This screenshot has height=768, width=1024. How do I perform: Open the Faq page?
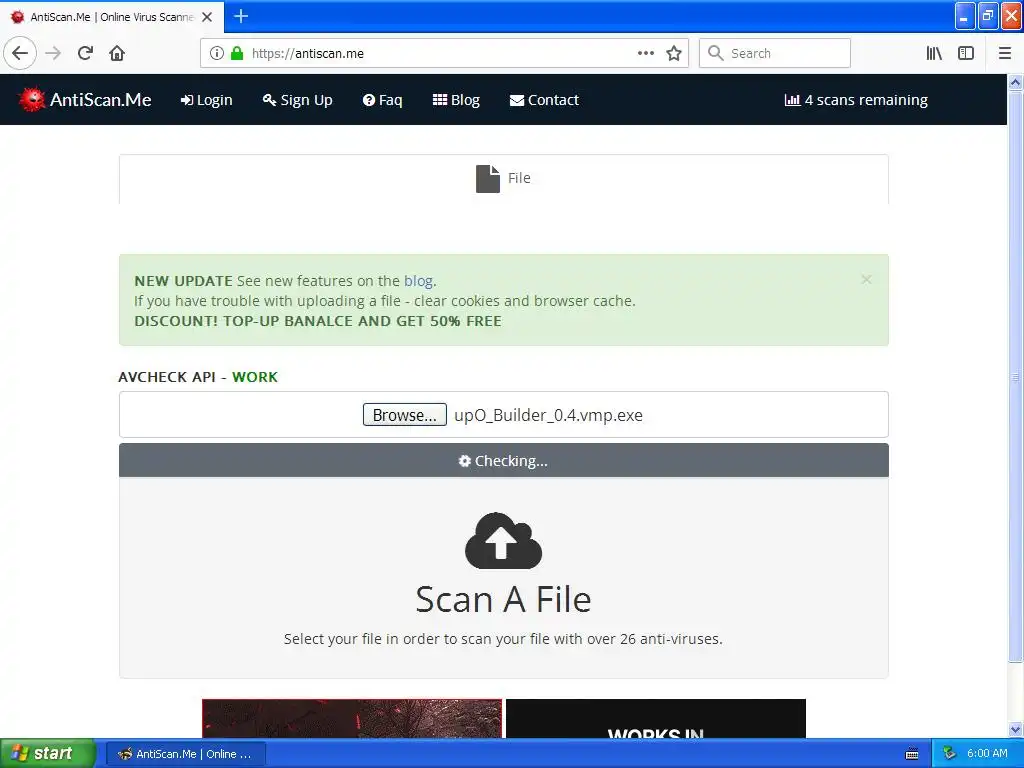(x=383, y=100)
